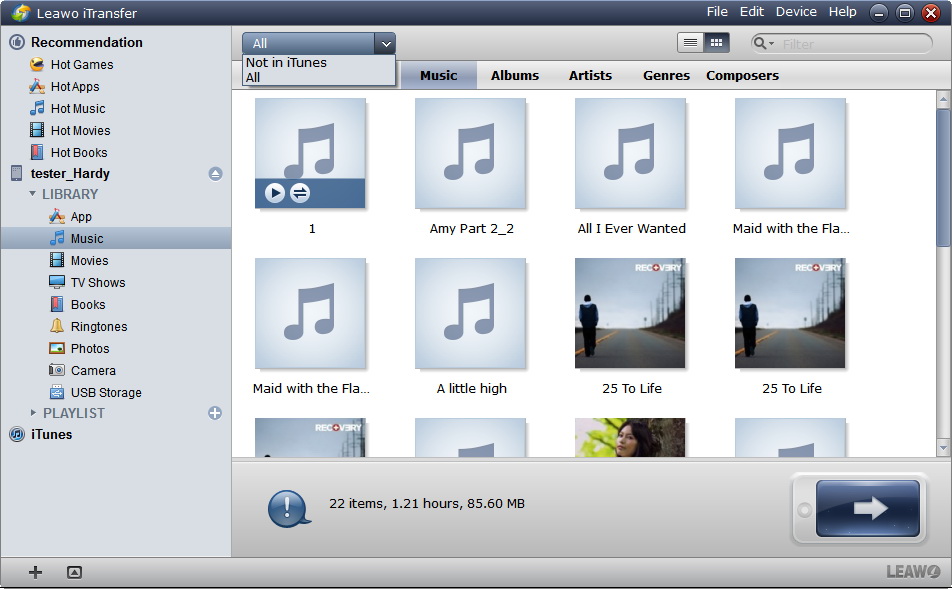Open the Device menu
Screen dimensions: 952x589
pos(796,12)
